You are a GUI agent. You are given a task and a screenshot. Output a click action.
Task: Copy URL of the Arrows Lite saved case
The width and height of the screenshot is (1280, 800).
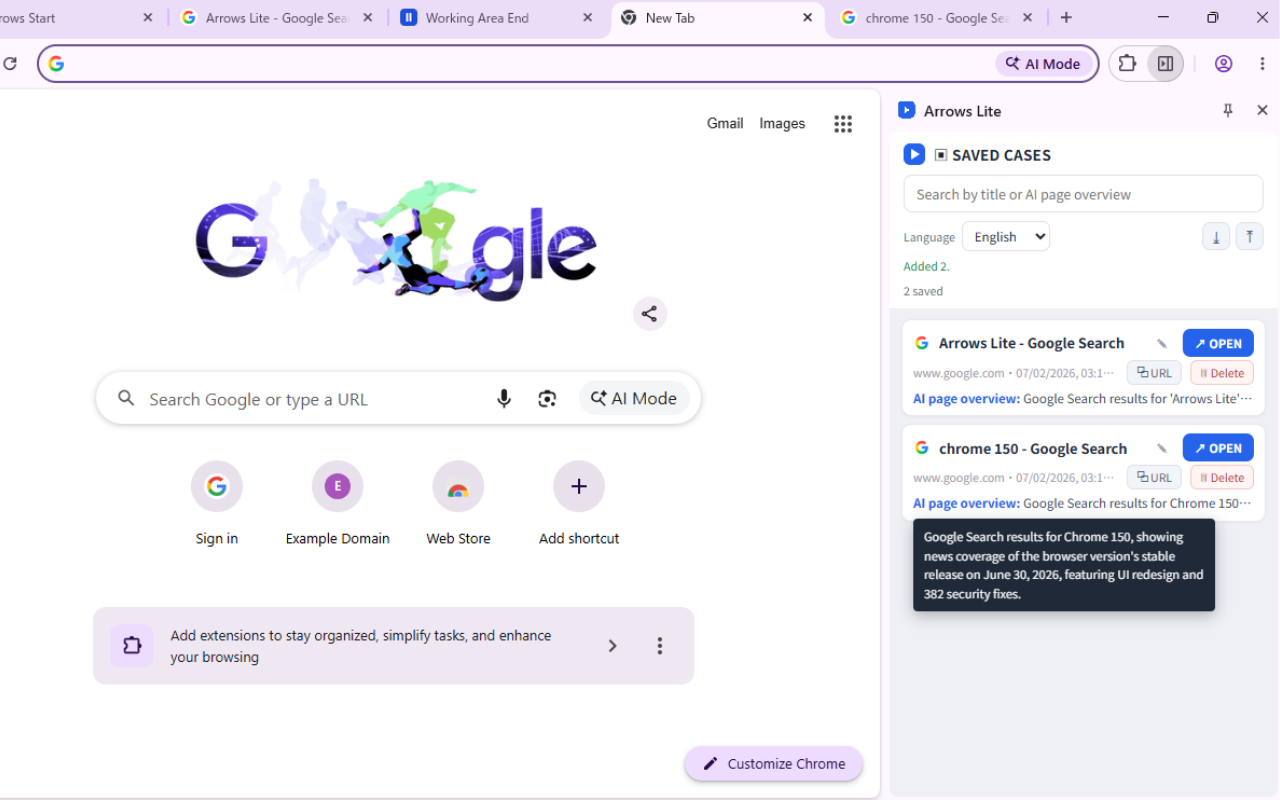[x=1154, y=373]
